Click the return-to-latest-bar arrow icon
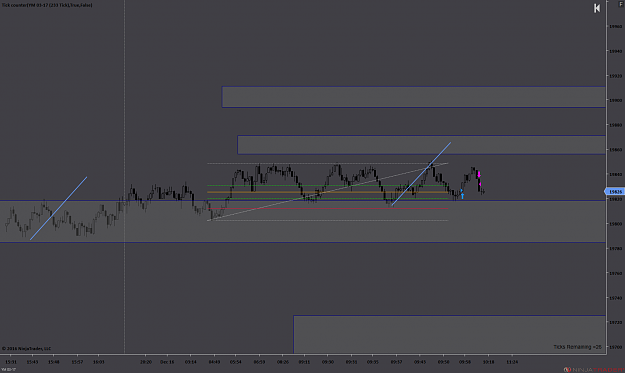The height and width of the screenshot is (373, 625). click(x=597, y=8)
